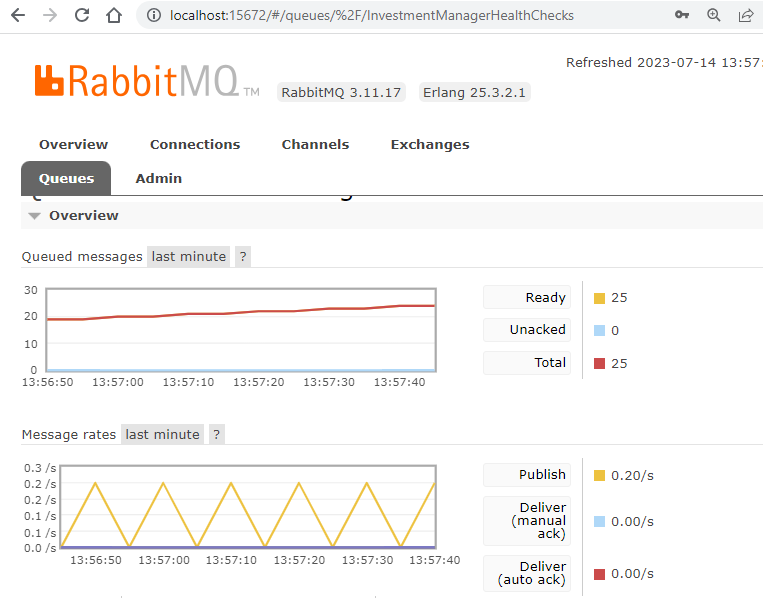Viewport: 763px width, 598px height.
Task: Click the Refreshed 2023-07-14 timestamp
Action: click(664, 63)
